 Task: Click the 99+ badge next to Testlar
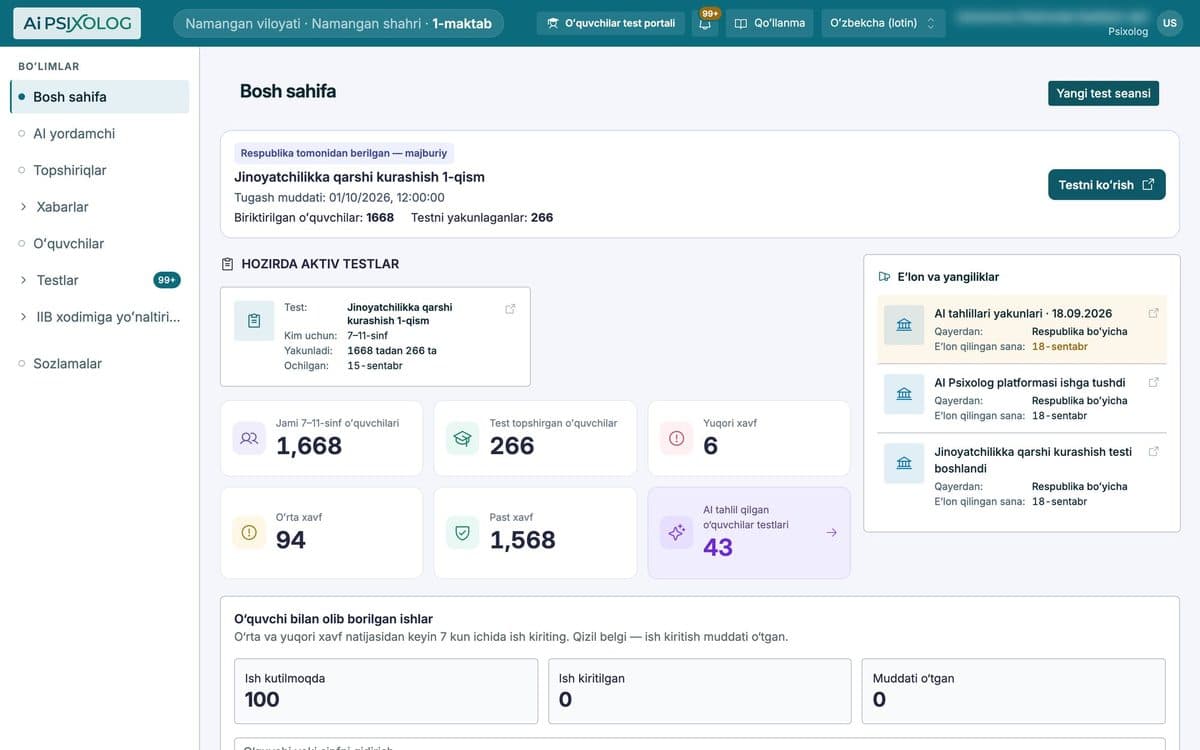pyautogui.click(x=167, y=280)
